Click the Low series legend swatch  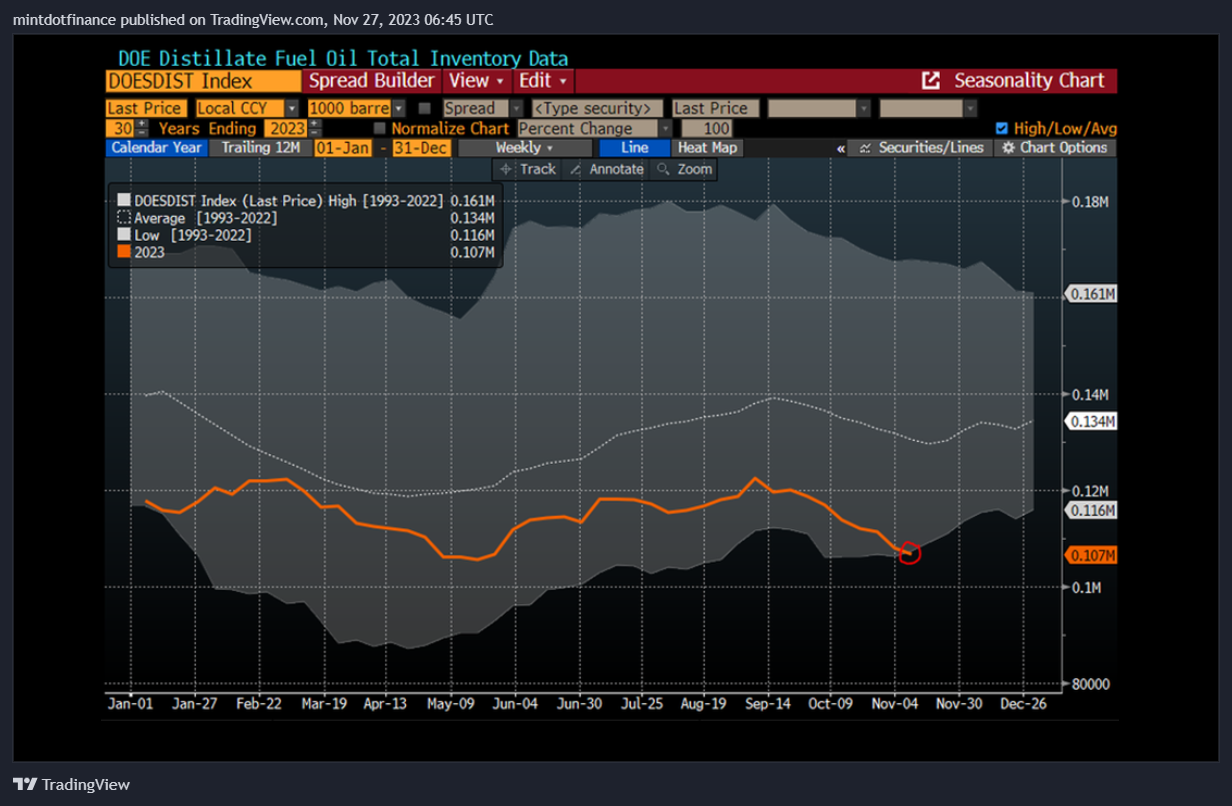pos(124,235)
